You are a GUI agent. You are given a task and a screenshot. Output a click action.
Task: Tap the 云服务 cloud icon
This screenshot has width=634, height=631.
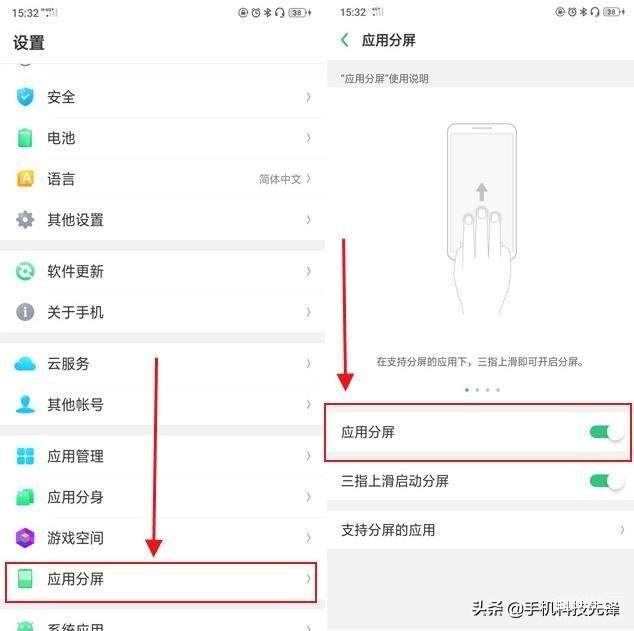pyautogui.click(x=25, y=364)
